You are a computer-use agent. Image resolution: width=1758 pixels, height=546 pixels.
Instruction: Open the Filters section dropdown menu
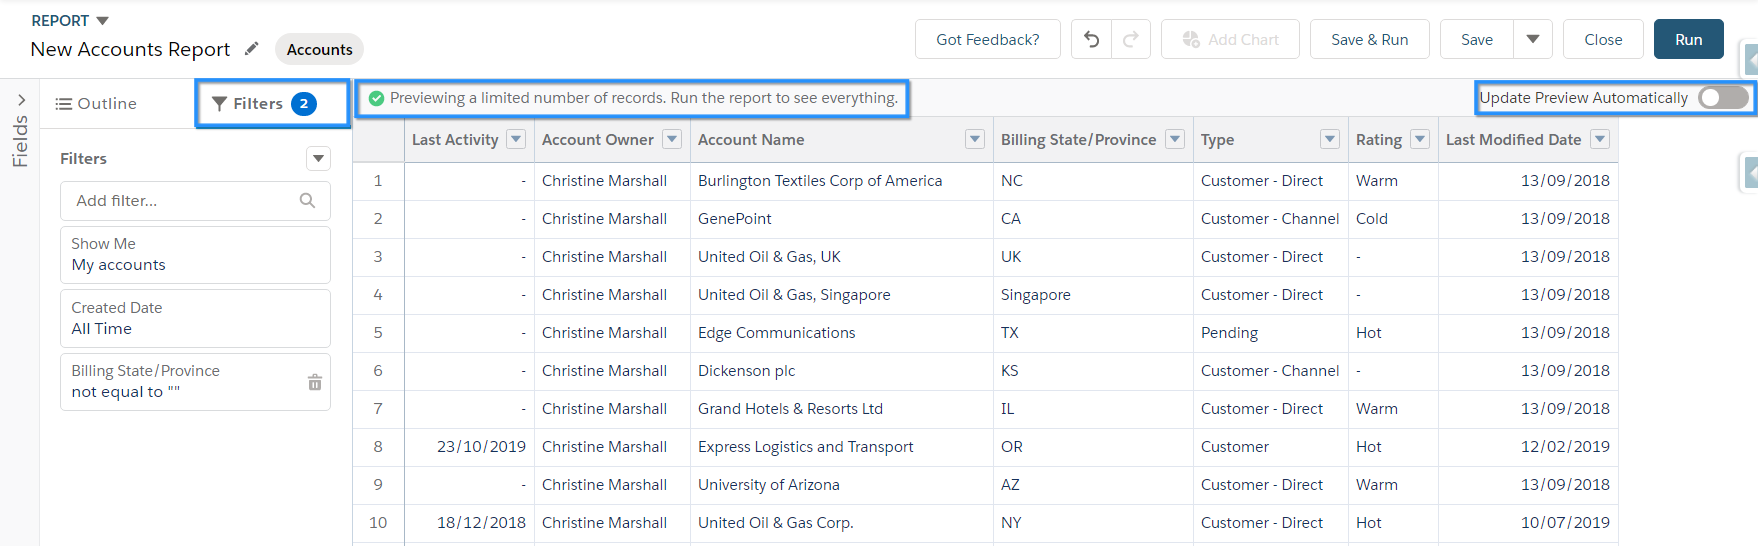[318, 159]
